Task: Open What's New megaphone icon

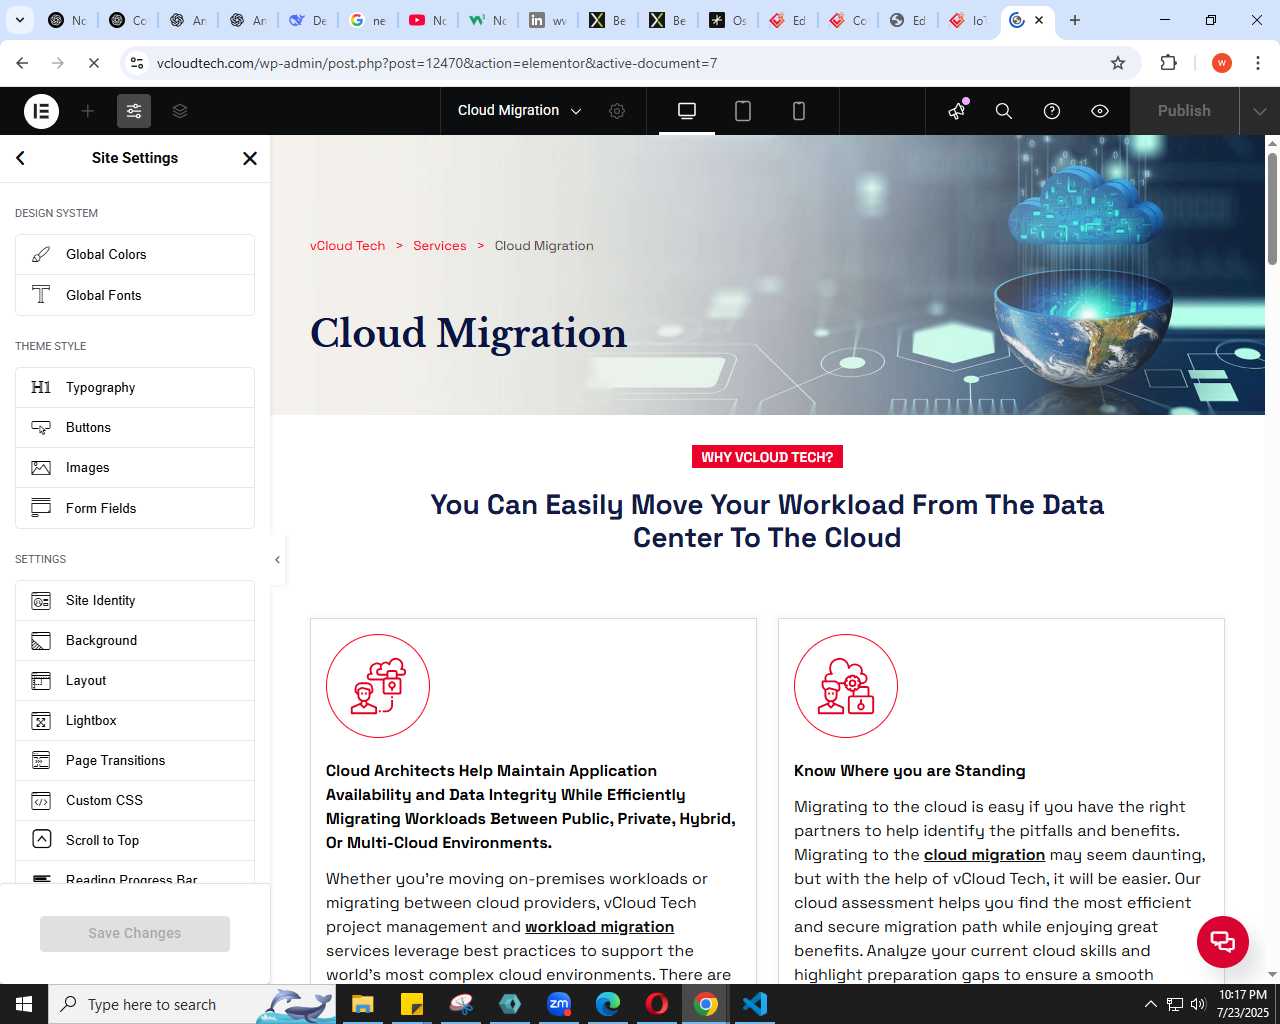Action: click(957, 111)
